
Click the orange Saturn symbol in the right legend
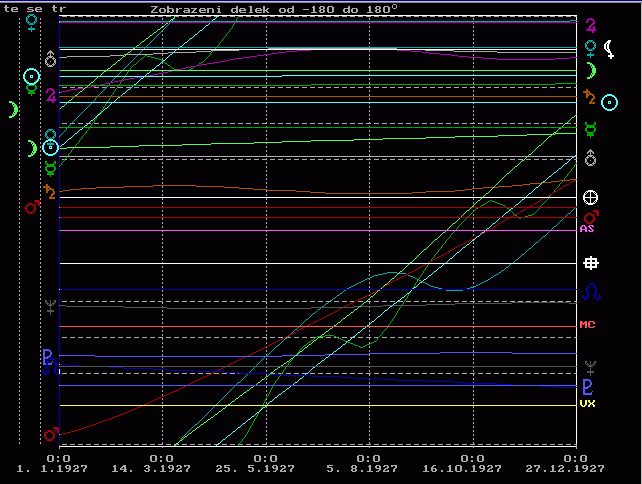[589, 97]
